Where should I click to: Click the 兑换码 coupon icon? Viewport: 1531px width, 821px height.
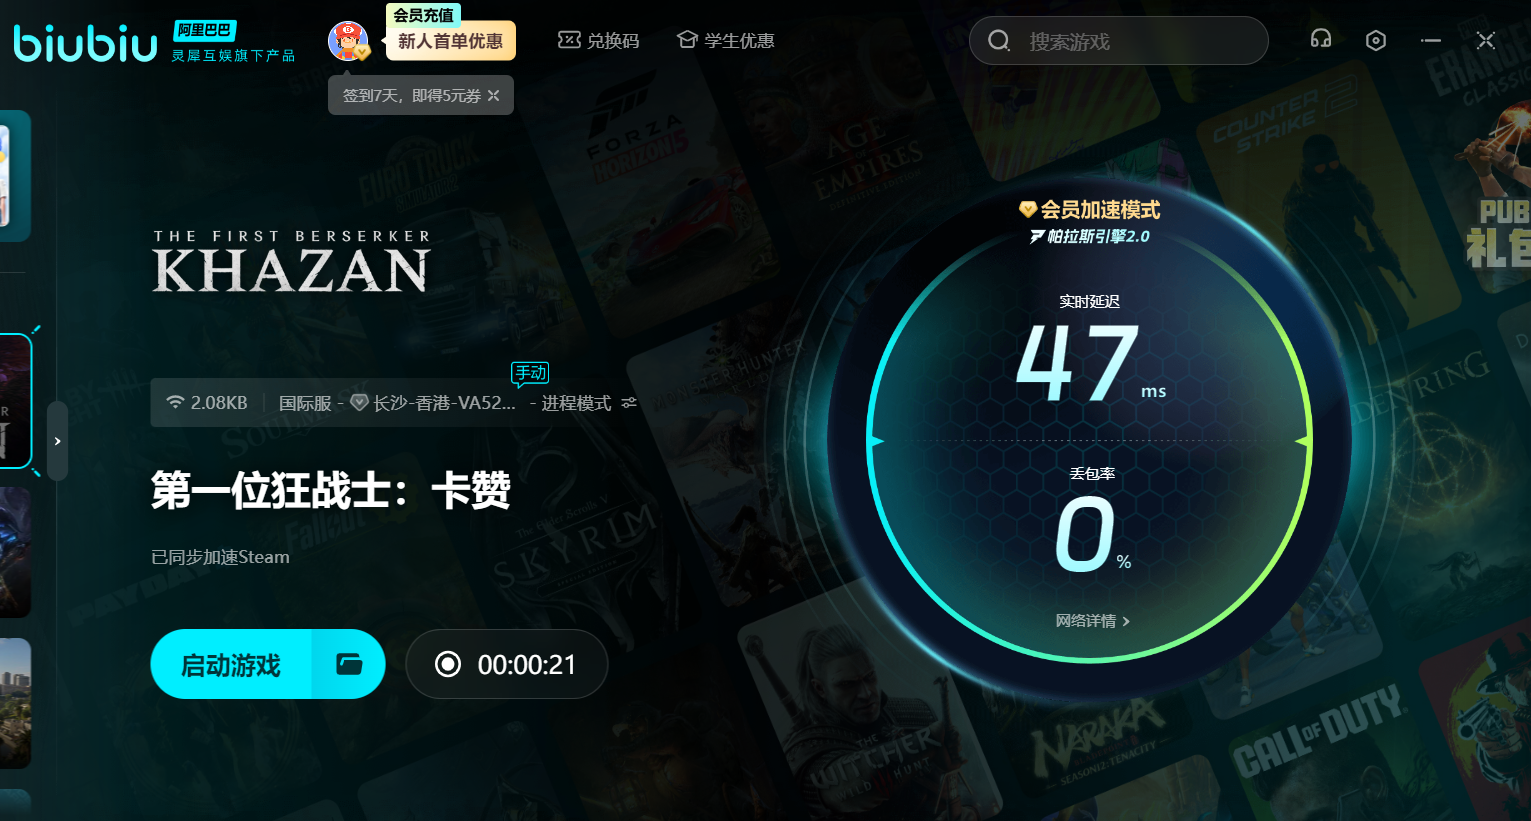point(569,40)
